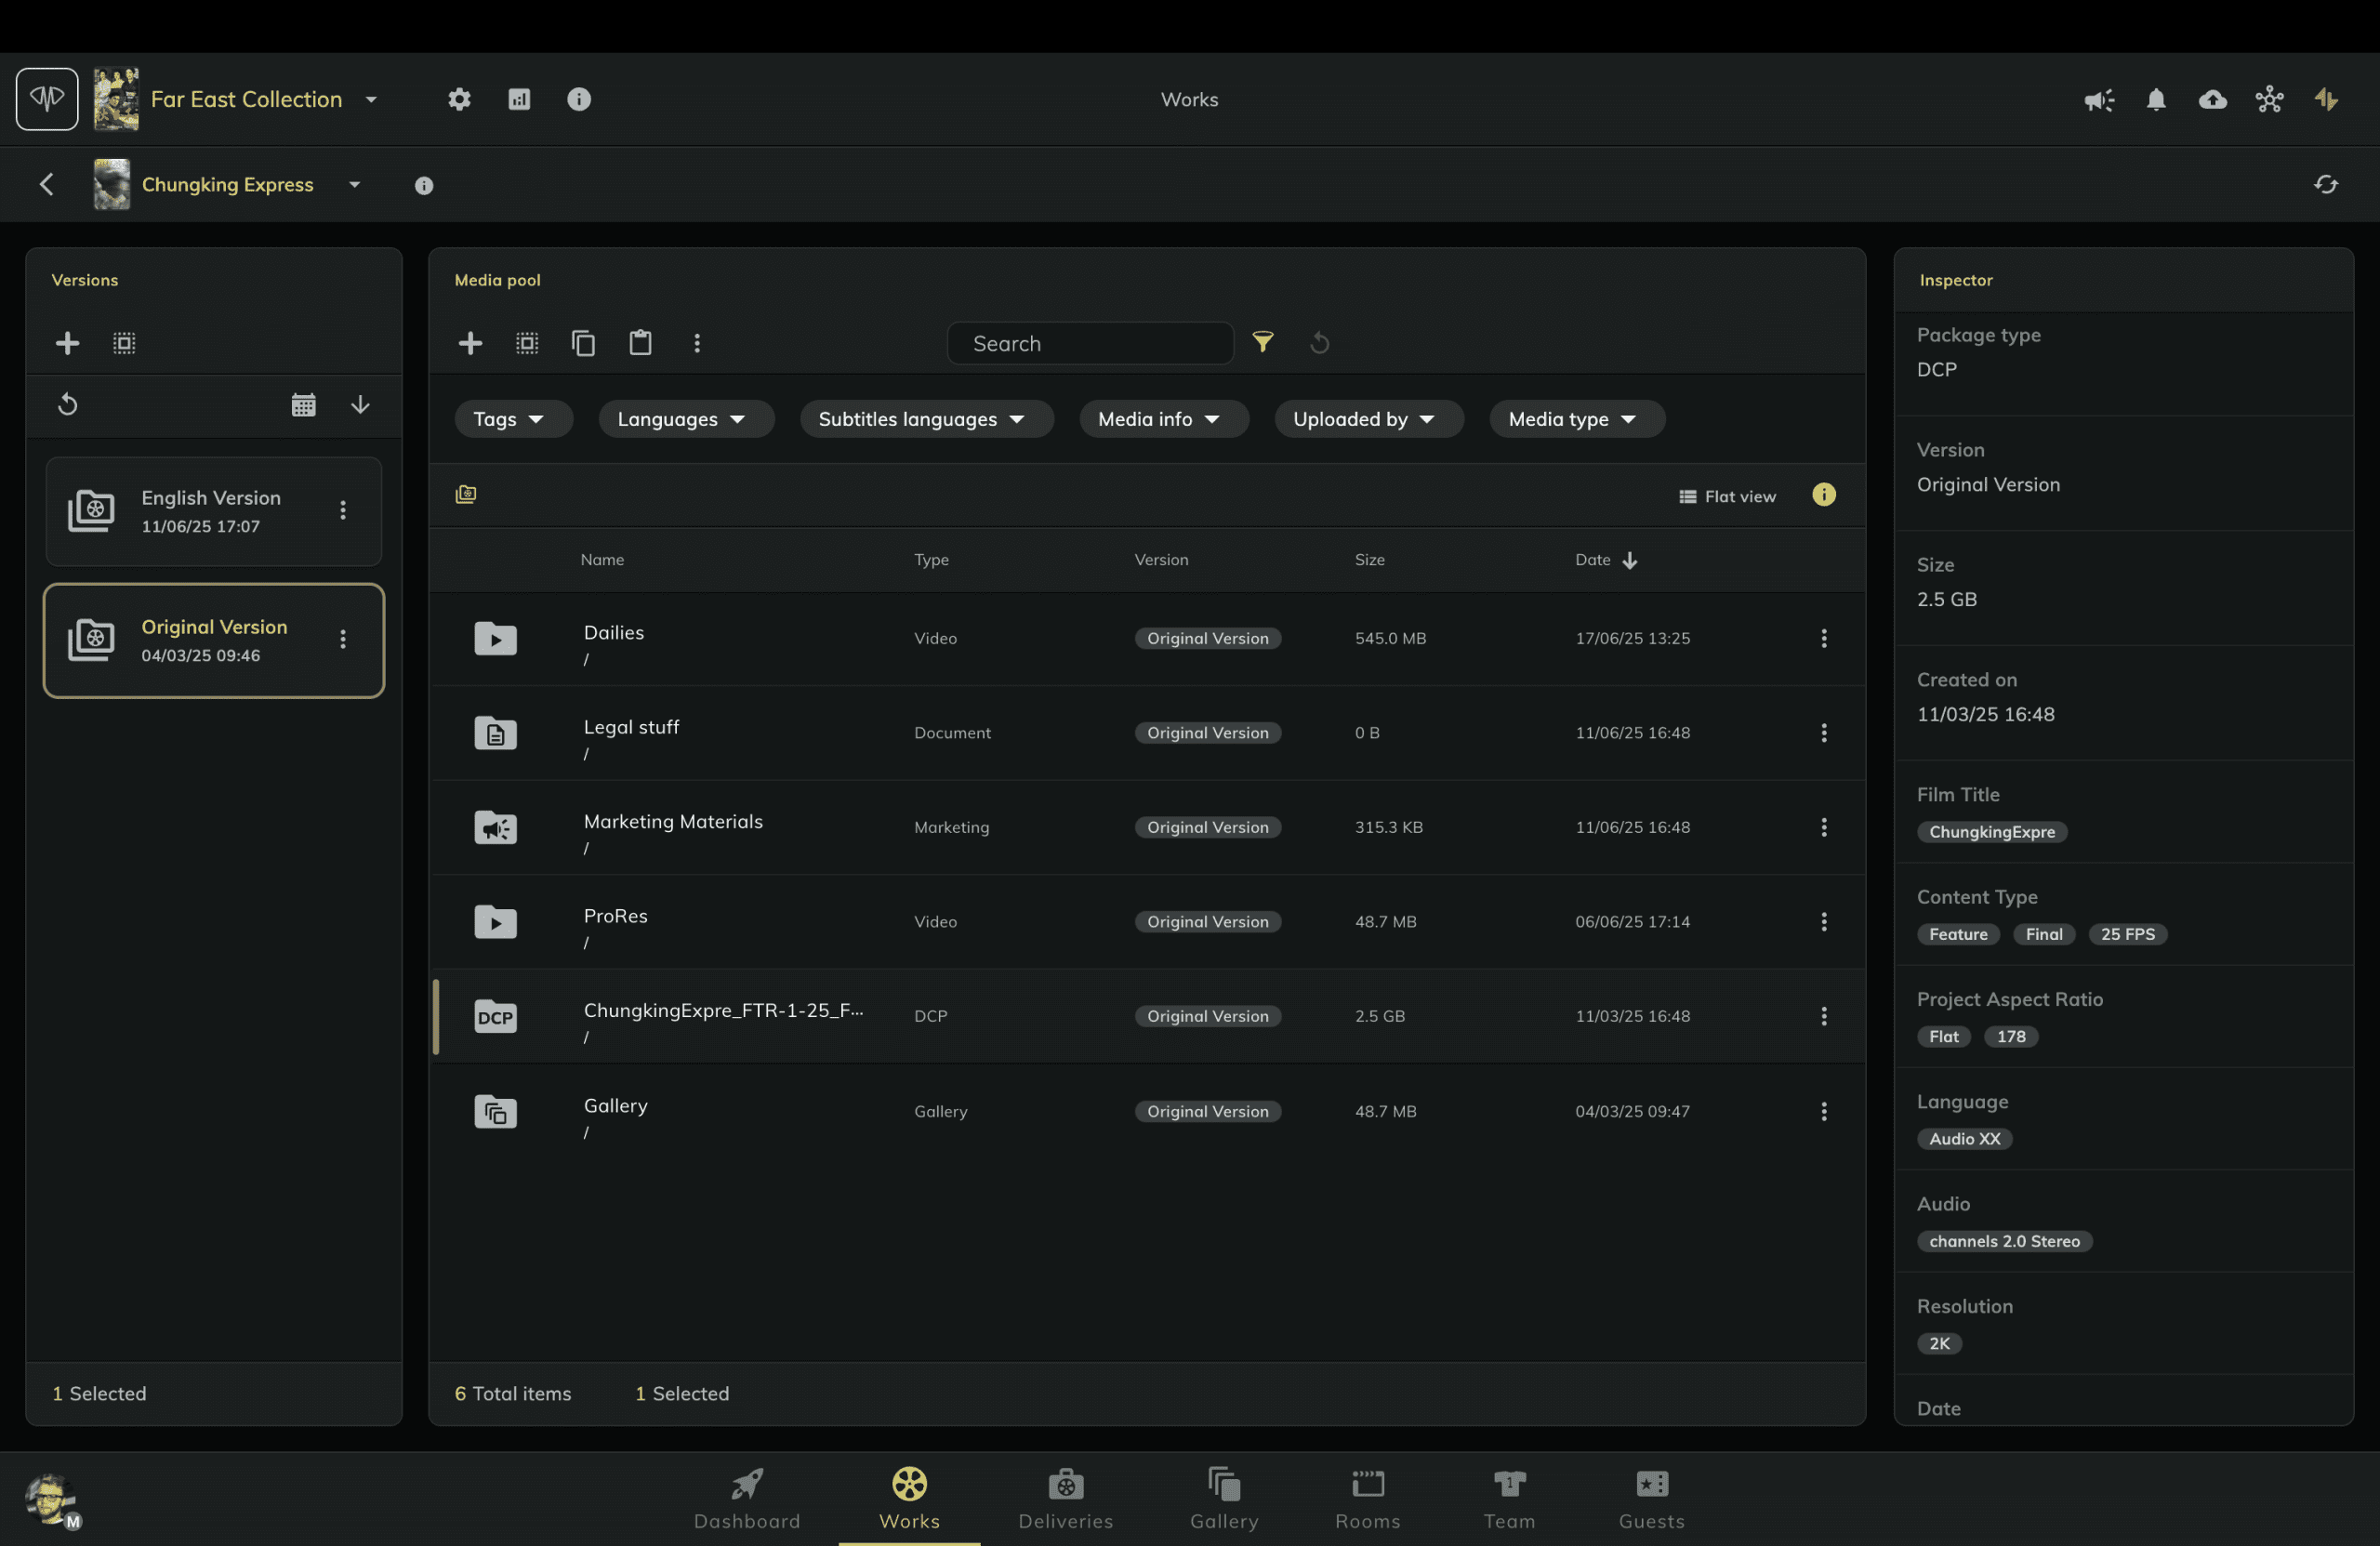Click the cloud upload icon in header
This screenshot has height=1546, width=2380.
(x=2212, y=99)
